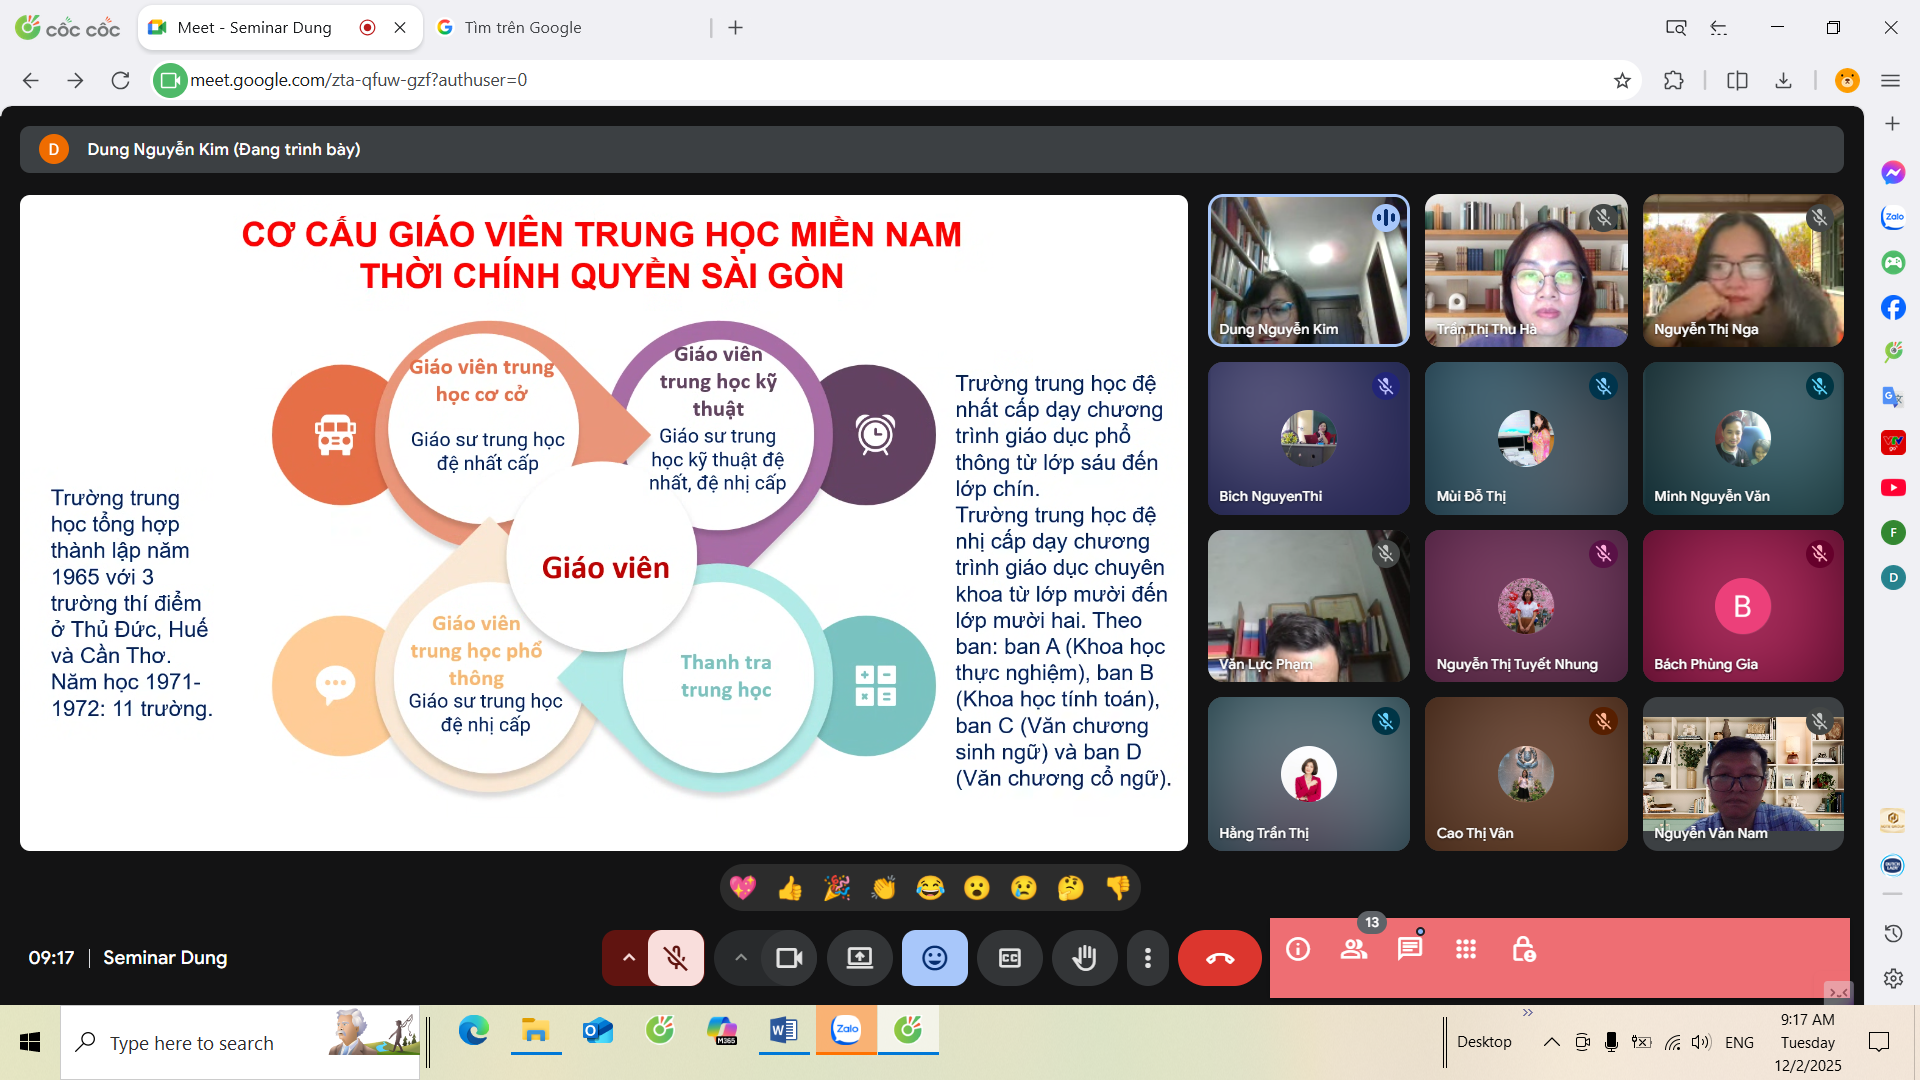
Task: Open the meeting details info icon
Action: (1298, 949)
